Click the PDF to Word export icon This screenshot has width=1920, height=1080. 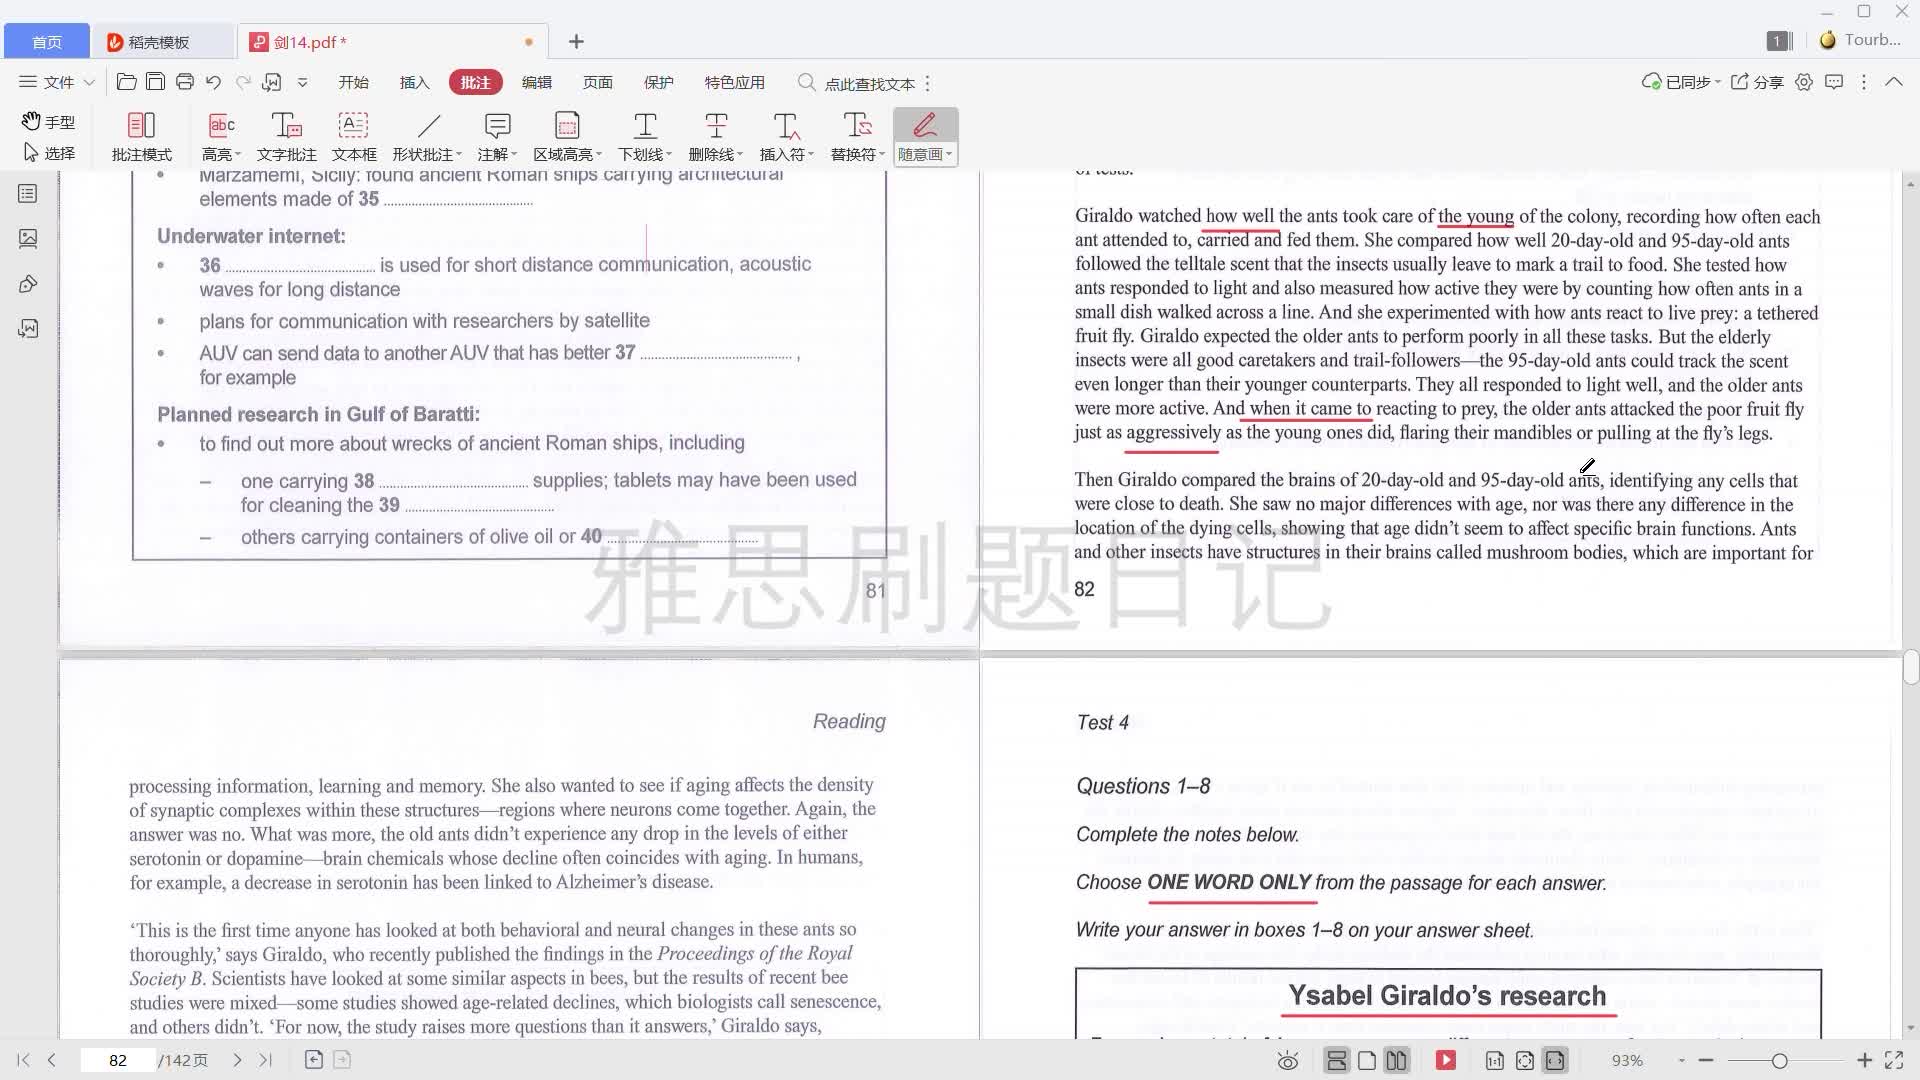[x=272, y=82]
